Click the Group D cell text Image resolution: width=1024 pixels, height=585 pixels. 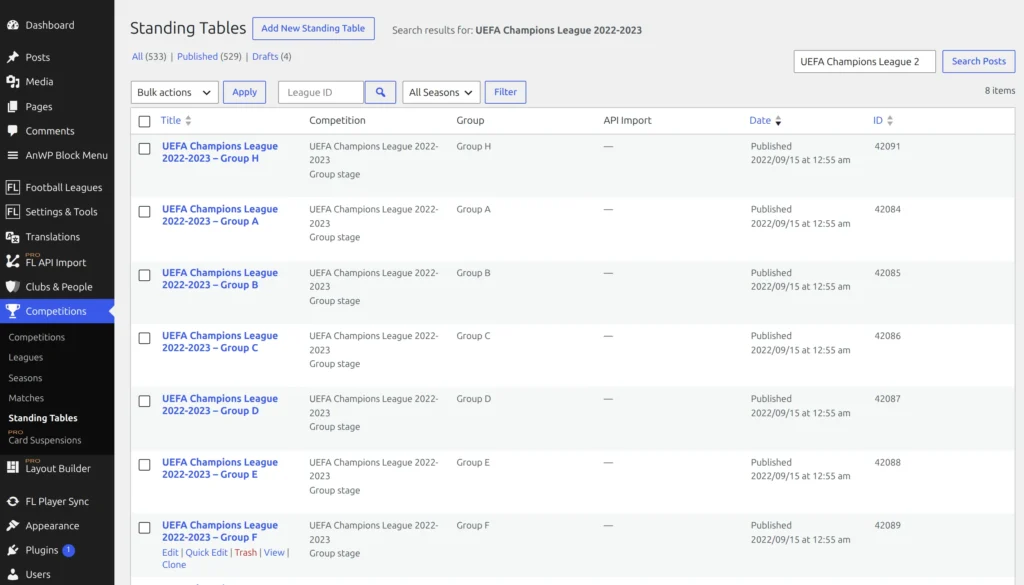pos(473,399)
